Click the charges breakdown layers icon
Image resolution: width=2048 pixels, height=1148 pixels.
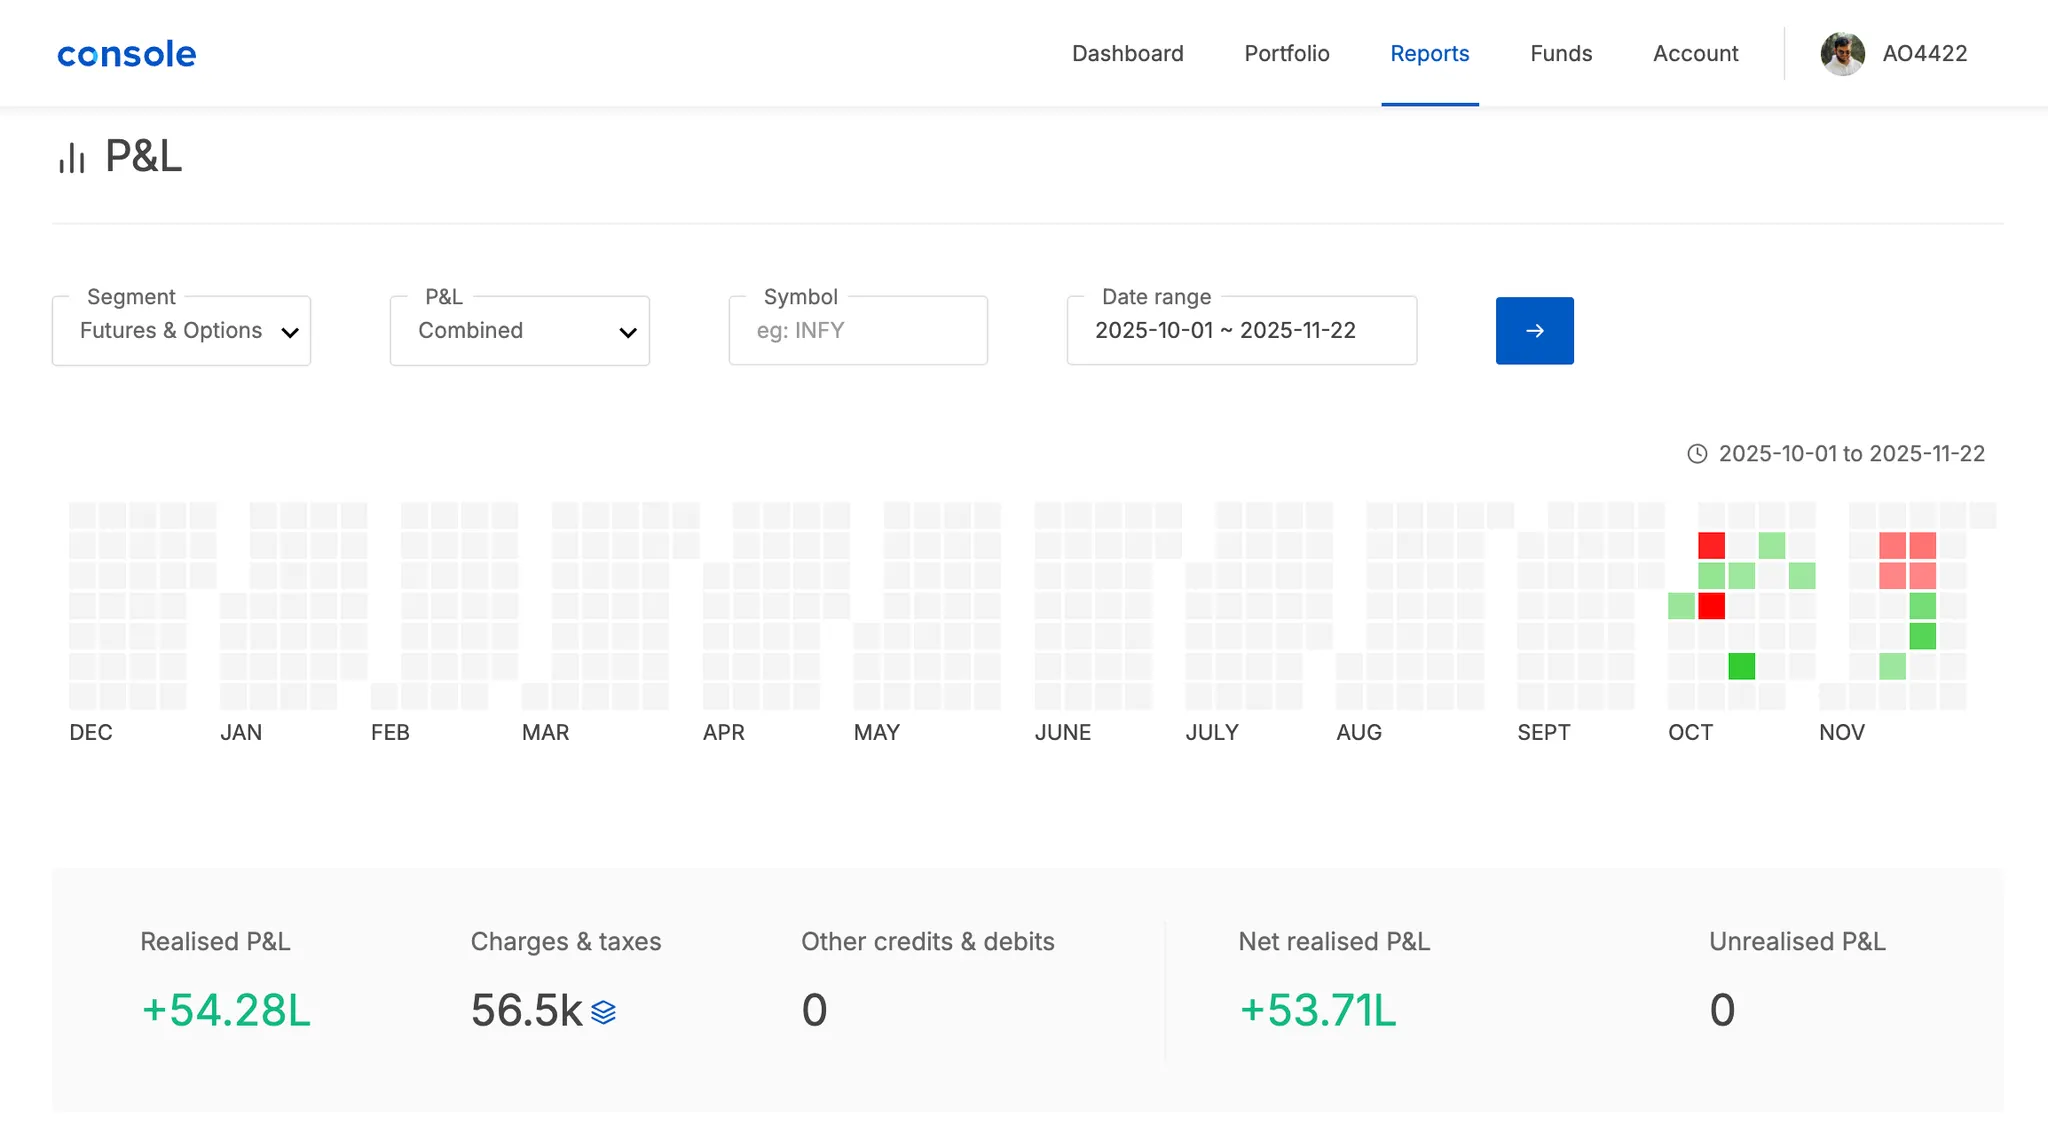pyautogui.click(x=603, y=1012)
